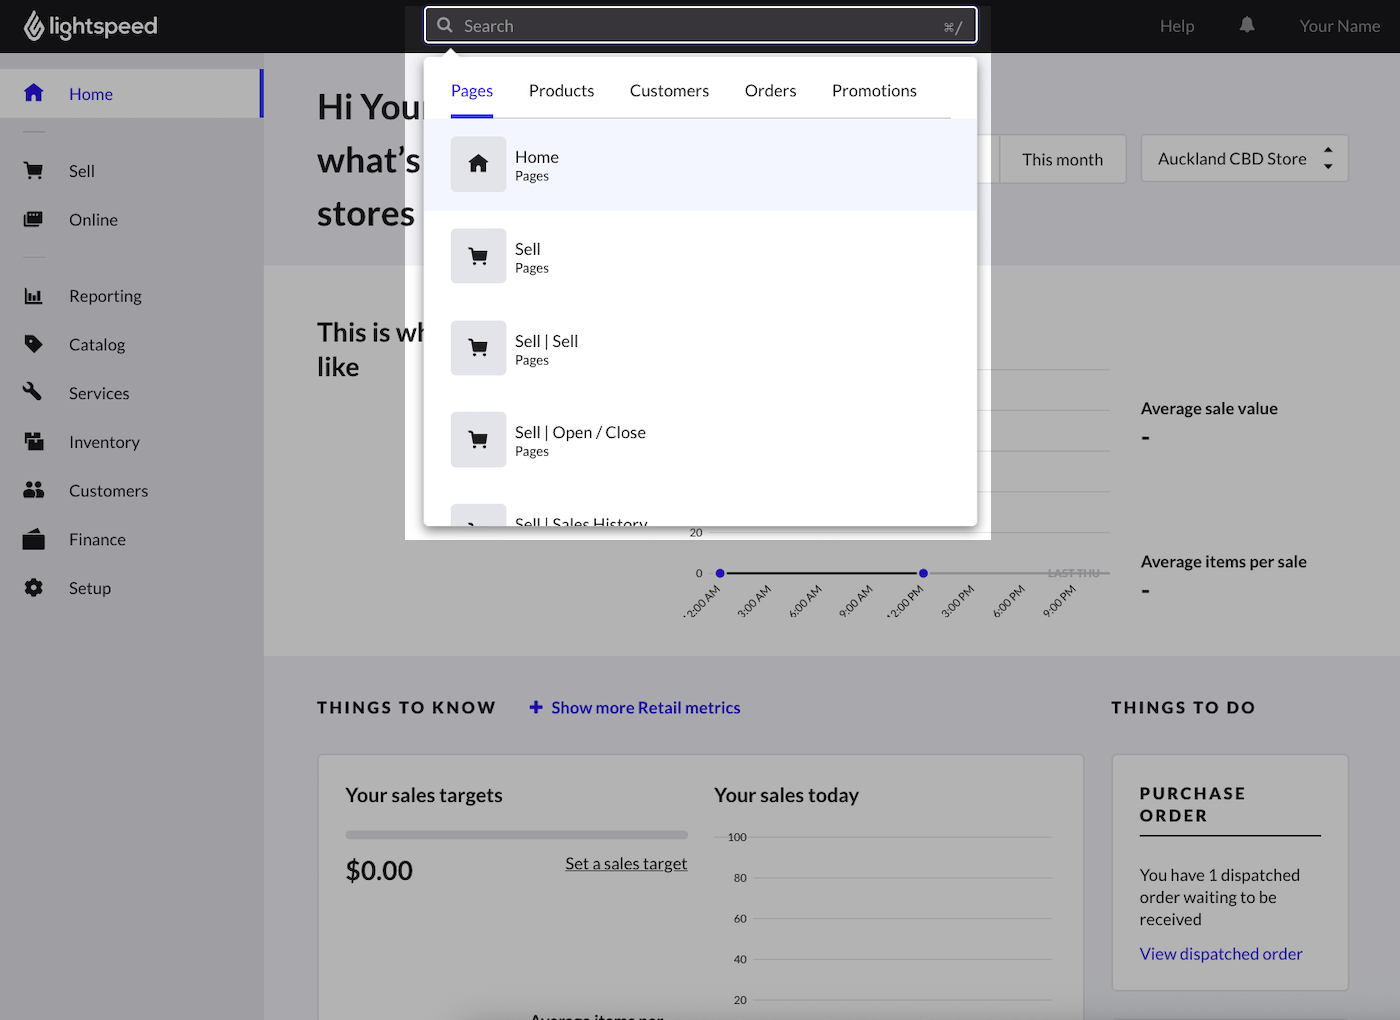Click the Lightspeed logo
The image size is (1400, 1020).
tap(90, 26)
